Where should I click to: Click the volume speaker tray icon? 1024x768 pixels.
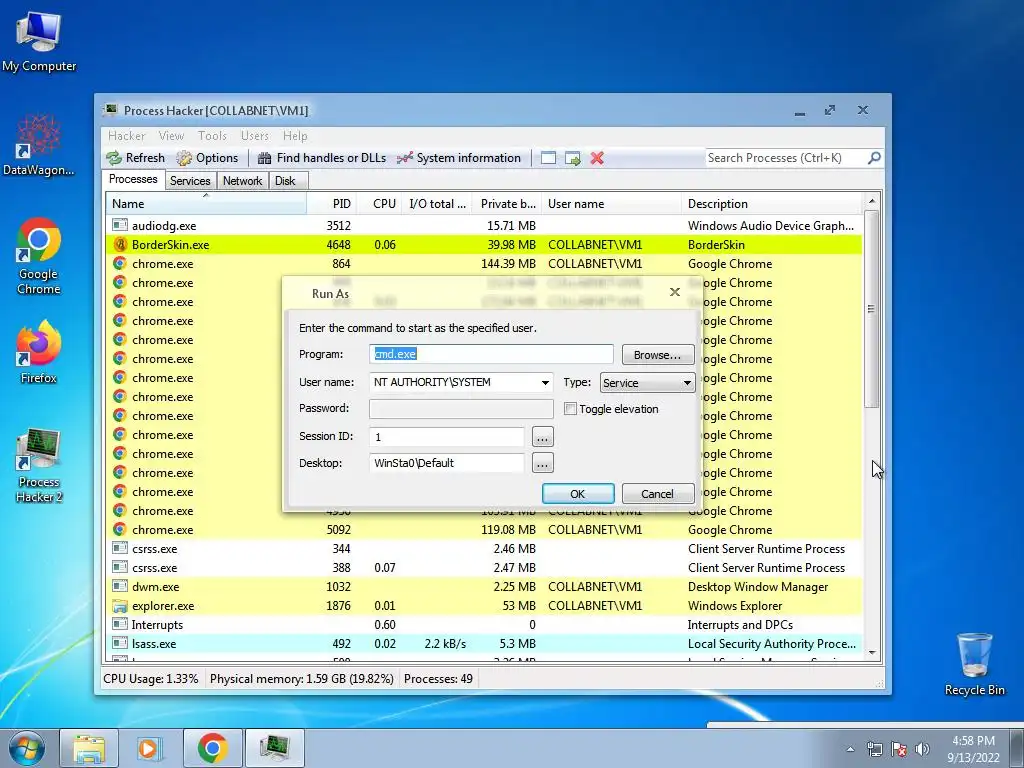pyautogui.click(x=923, y=749)
